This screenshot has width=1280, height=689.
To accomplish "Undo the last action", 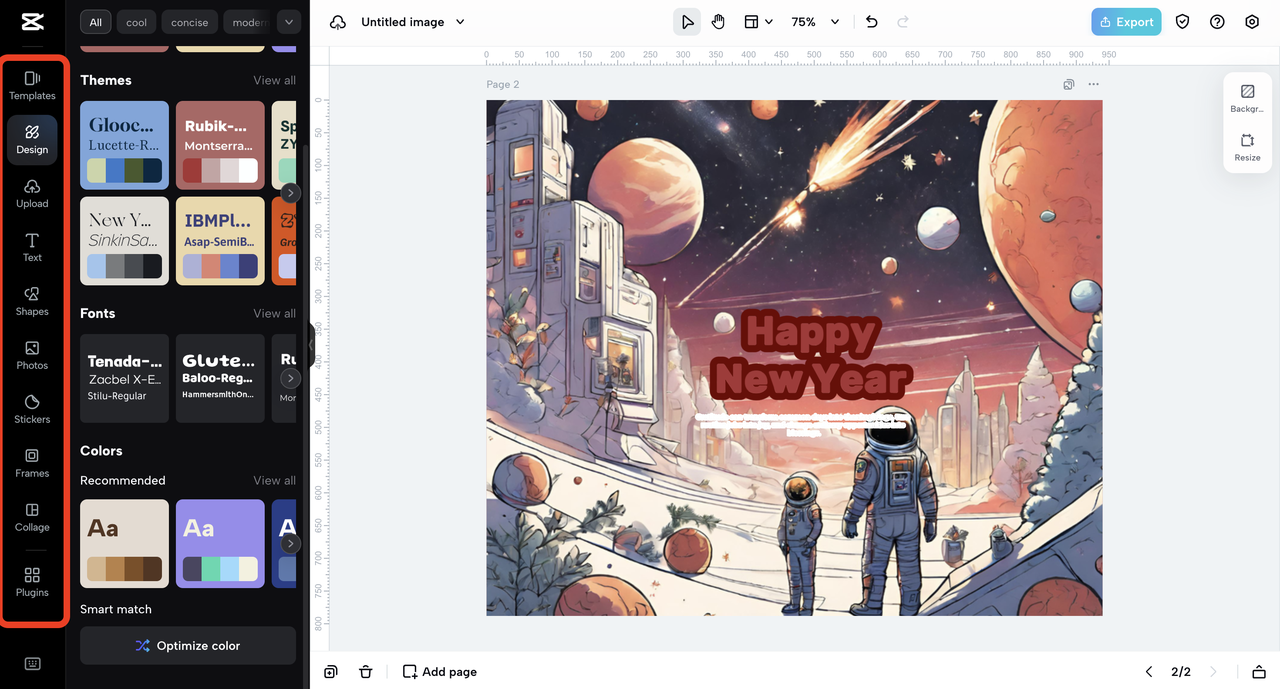I will click(x=871, y=22).
